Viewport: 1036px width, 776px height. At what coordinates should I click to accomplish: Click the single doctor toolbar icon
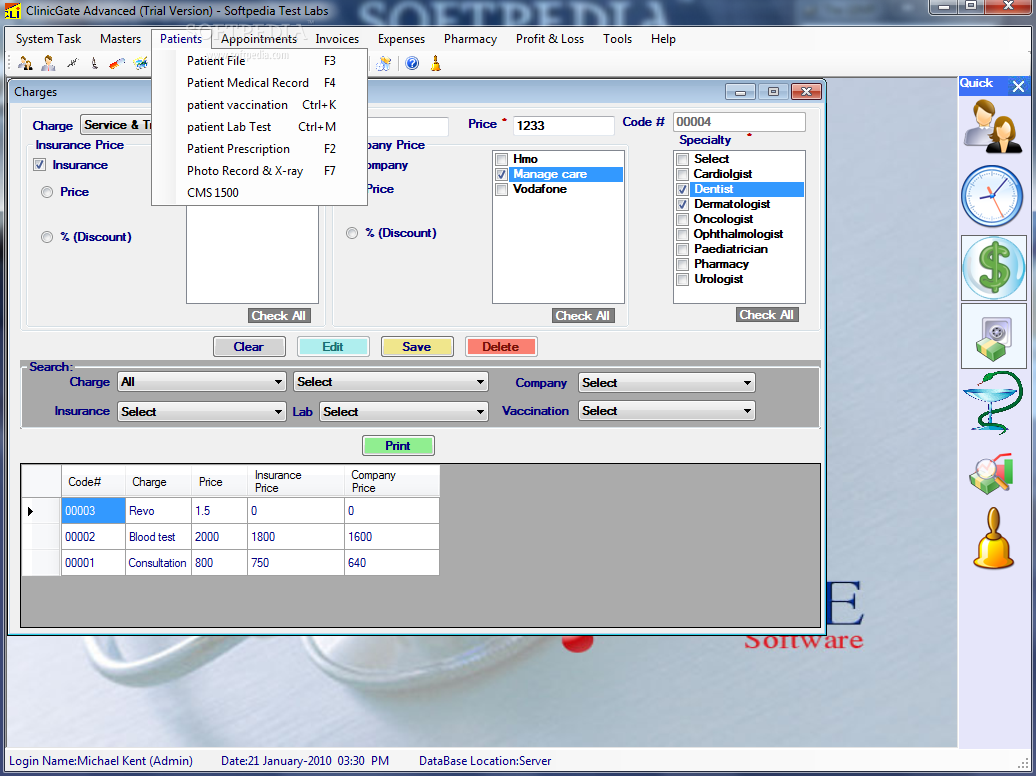[48, 63]
